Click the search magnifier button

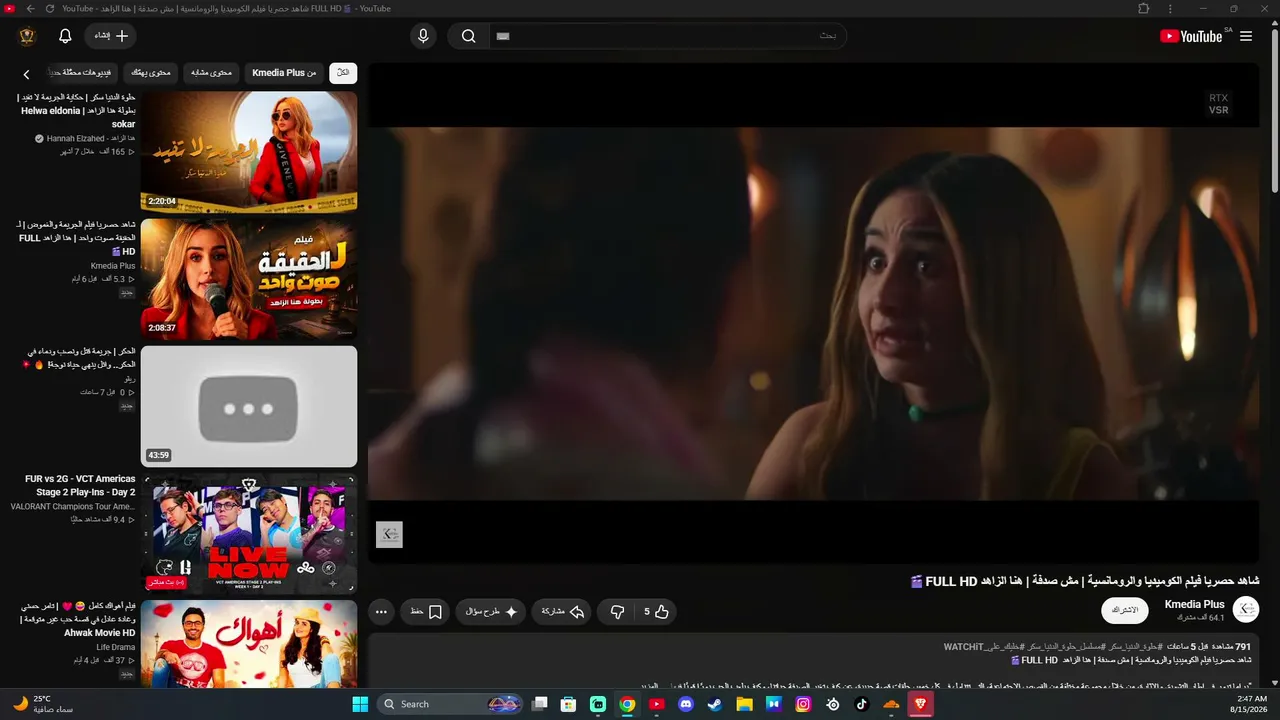[x=468, y=36]
